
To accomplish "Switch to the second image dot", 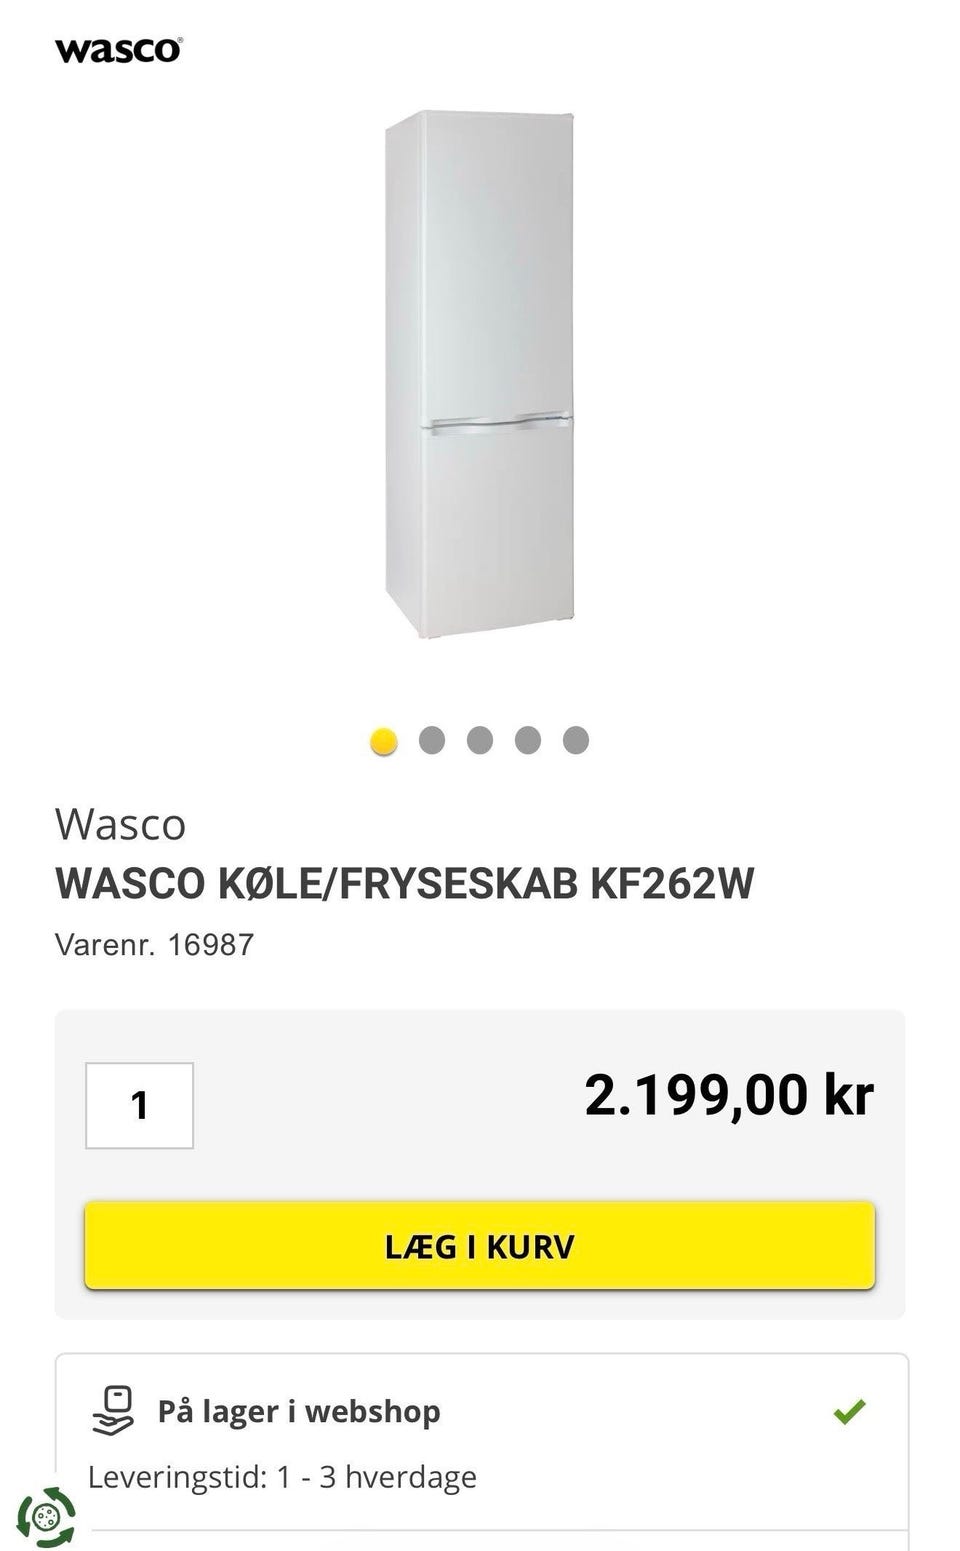I will coord(432,740).
